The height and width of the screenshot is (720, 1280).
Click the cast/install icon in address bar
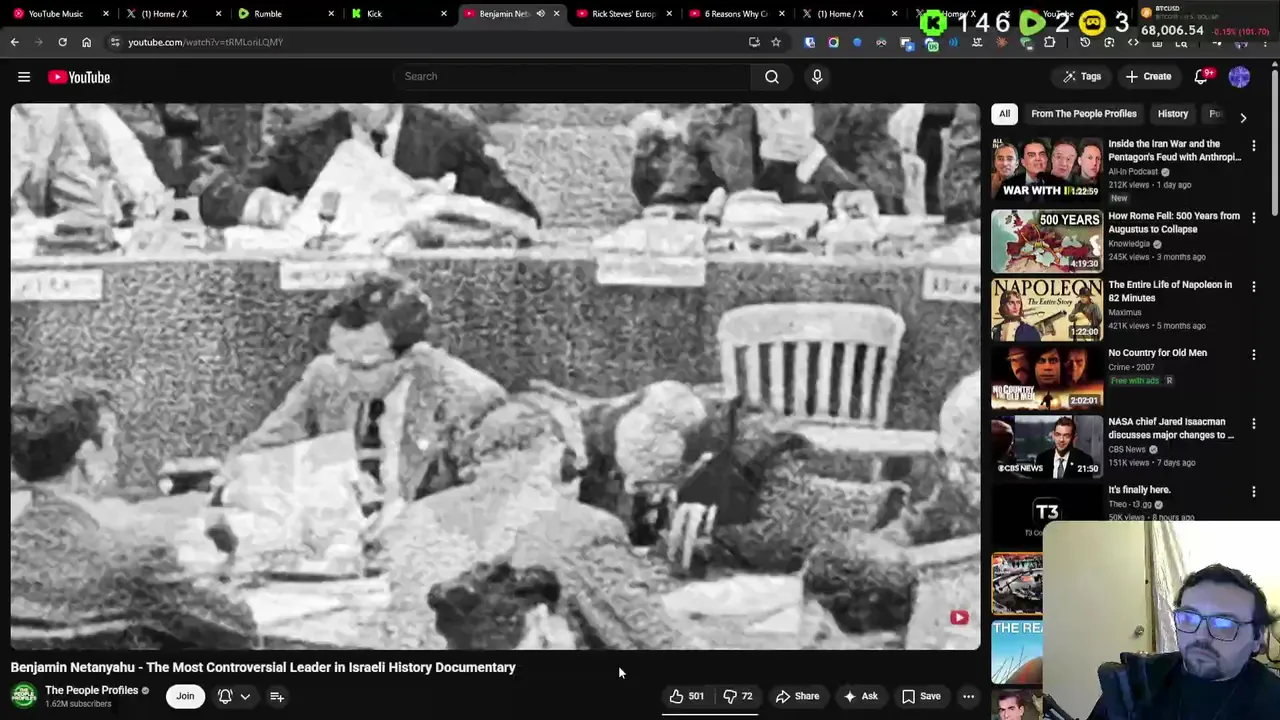754,42
